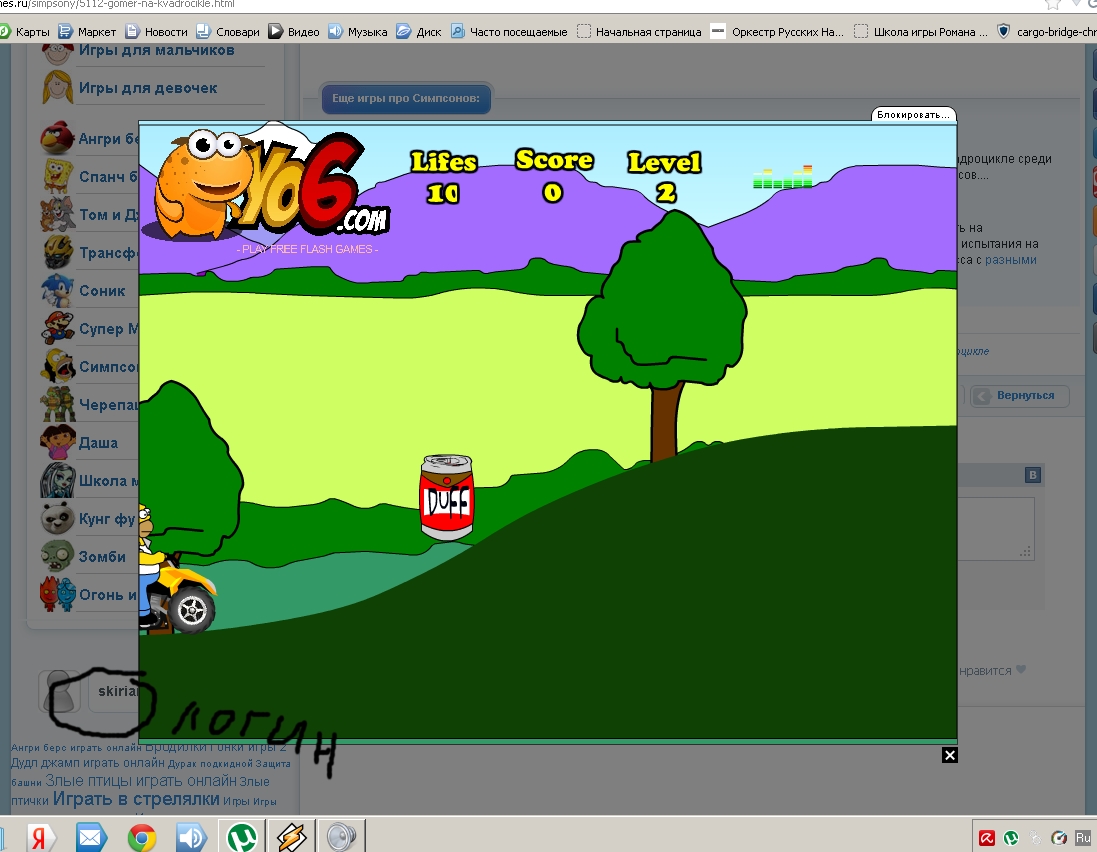Image resolution: width=1097 pixels, height=852 pixels.
Task: Click the back arrow icon on Вернуться
Action: [982, 397]
